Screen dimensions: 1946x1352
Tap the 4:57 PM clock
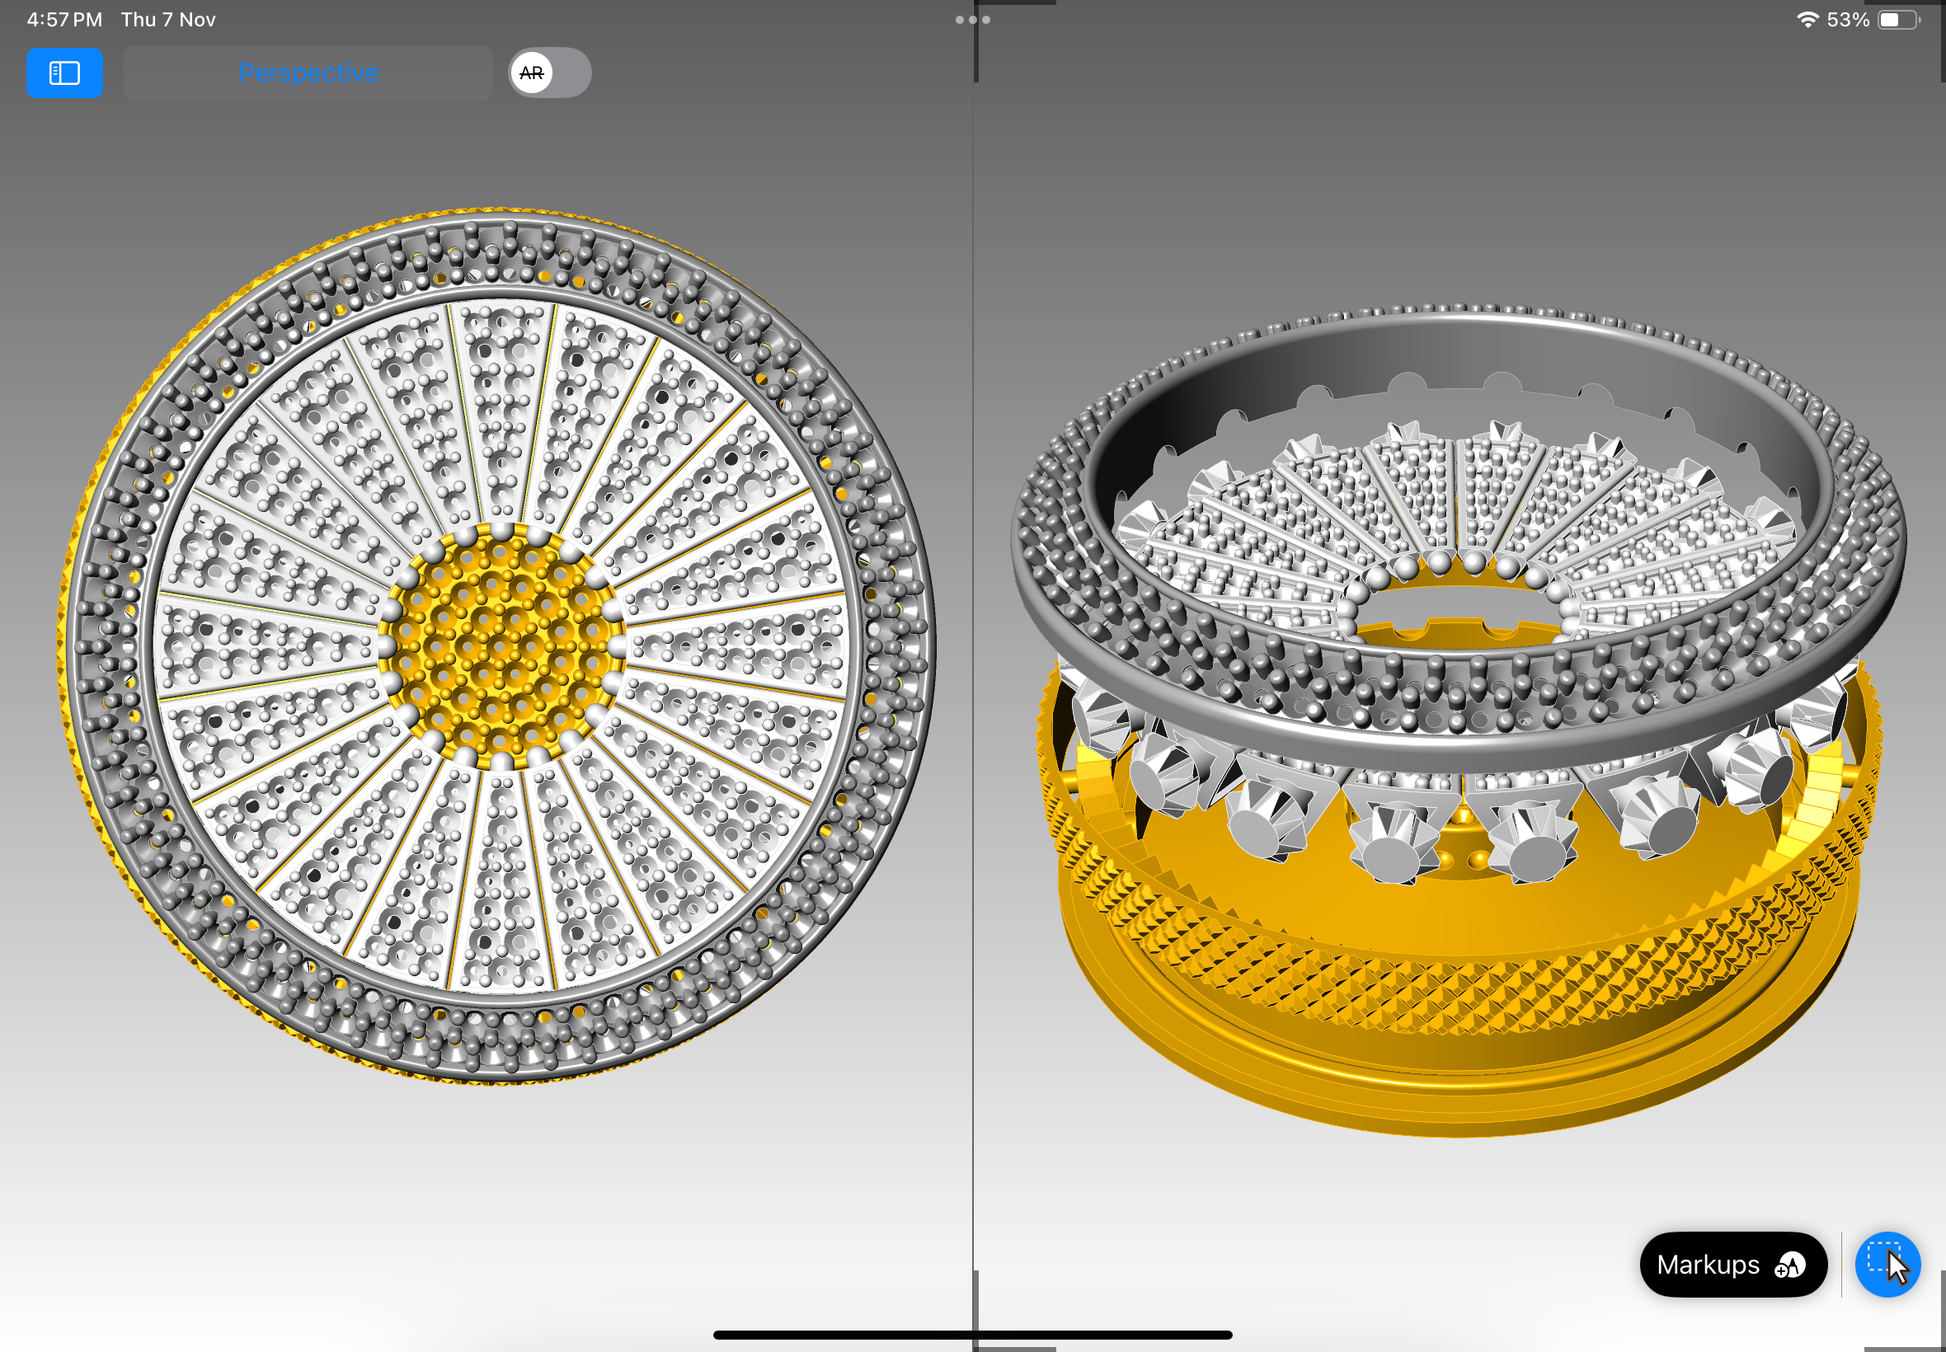tap(64, 20)
